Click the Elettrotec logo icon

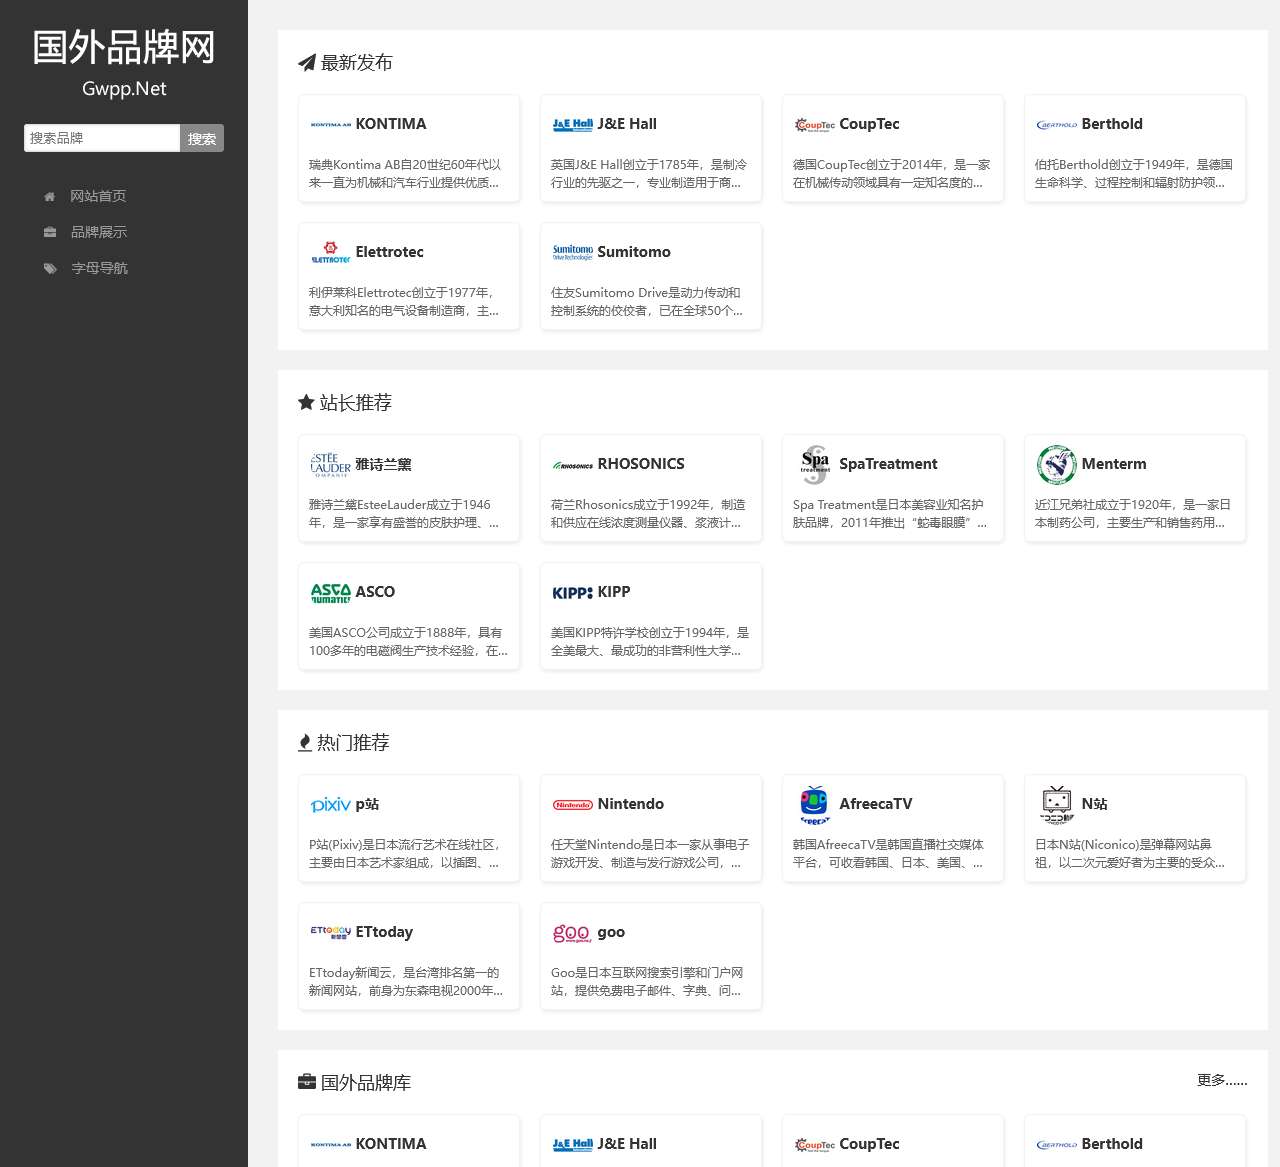pyautogui.click(x=331, y=252)
